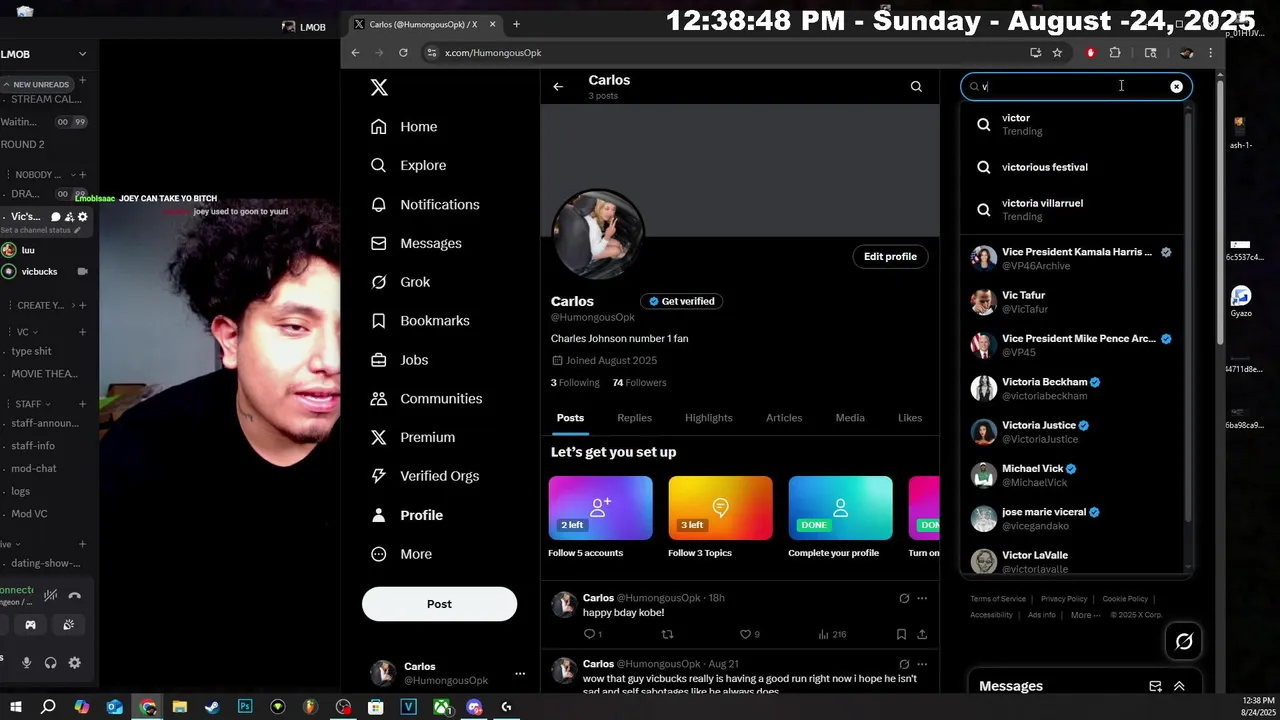Open a new Chrome tab

516,24
